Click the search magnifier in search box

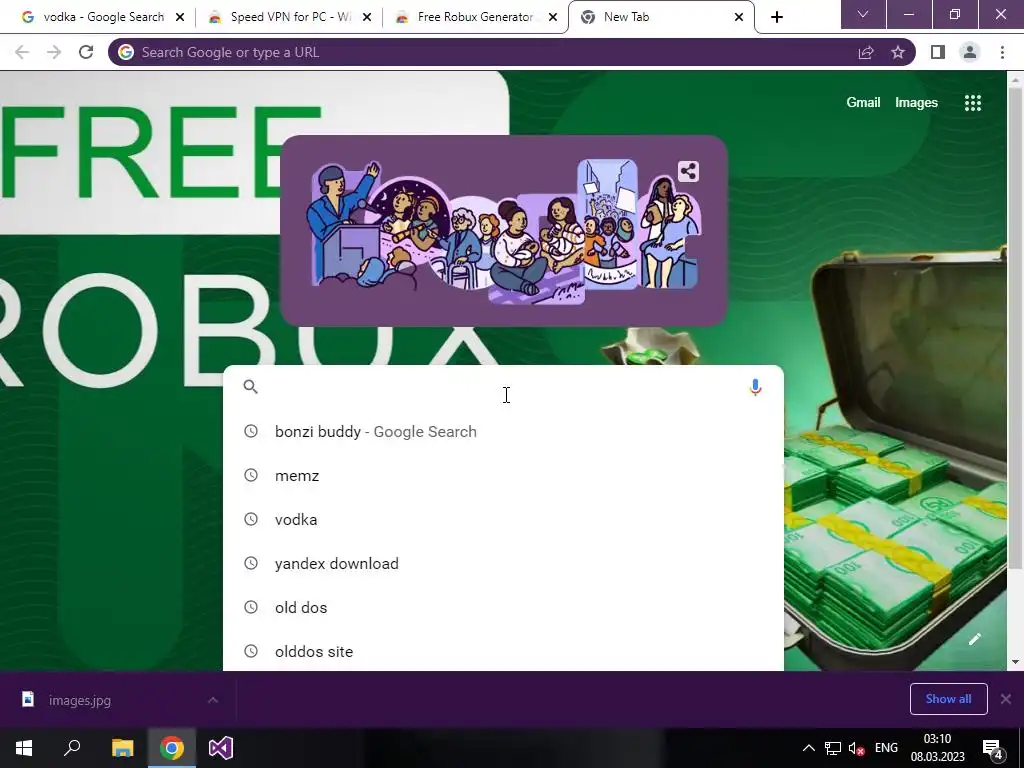tap(251, 387)
